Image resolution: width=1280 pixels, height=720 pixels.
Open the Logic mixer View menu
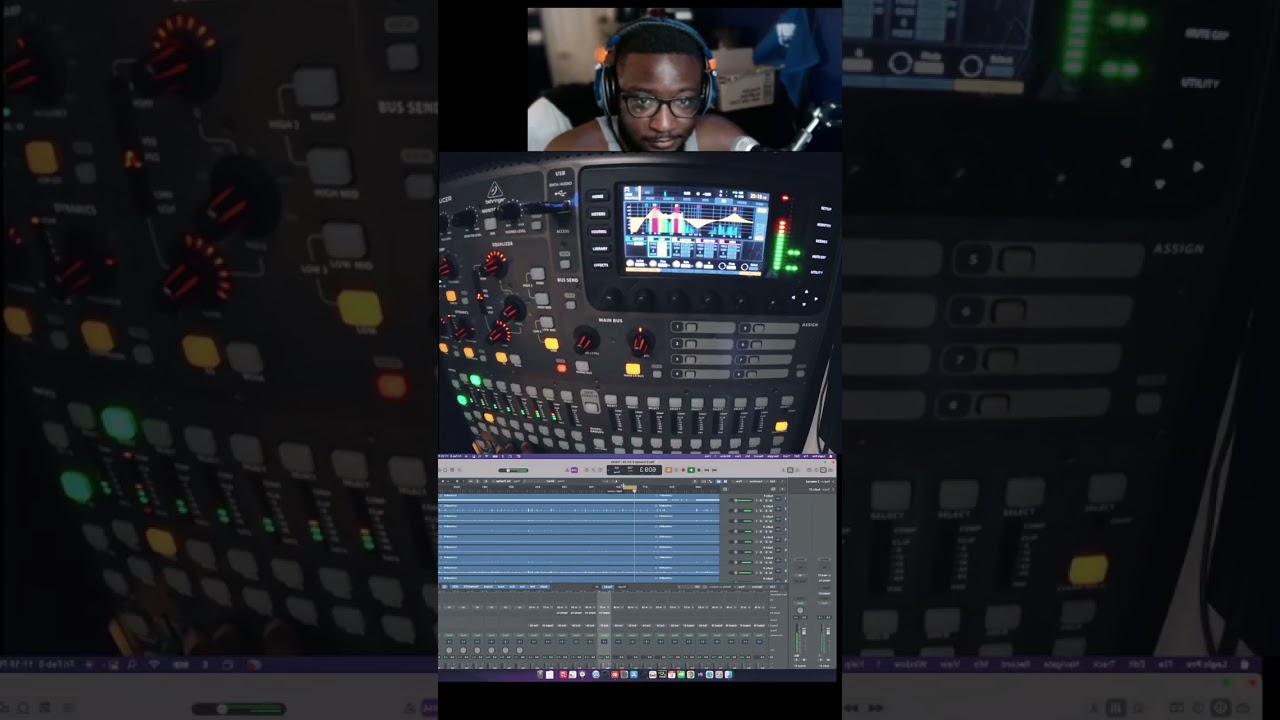coord(741,587)
